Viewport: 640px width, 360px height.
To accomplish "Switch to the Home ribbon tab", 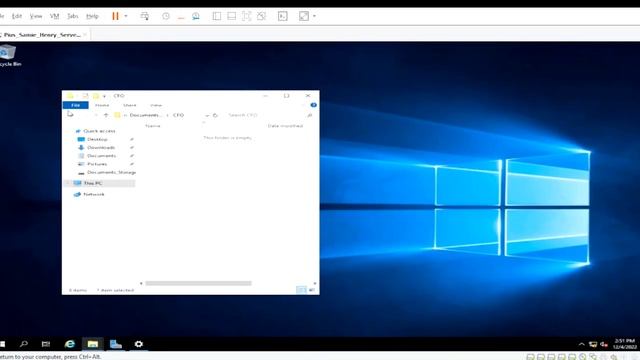I will (x=102, y=105).
